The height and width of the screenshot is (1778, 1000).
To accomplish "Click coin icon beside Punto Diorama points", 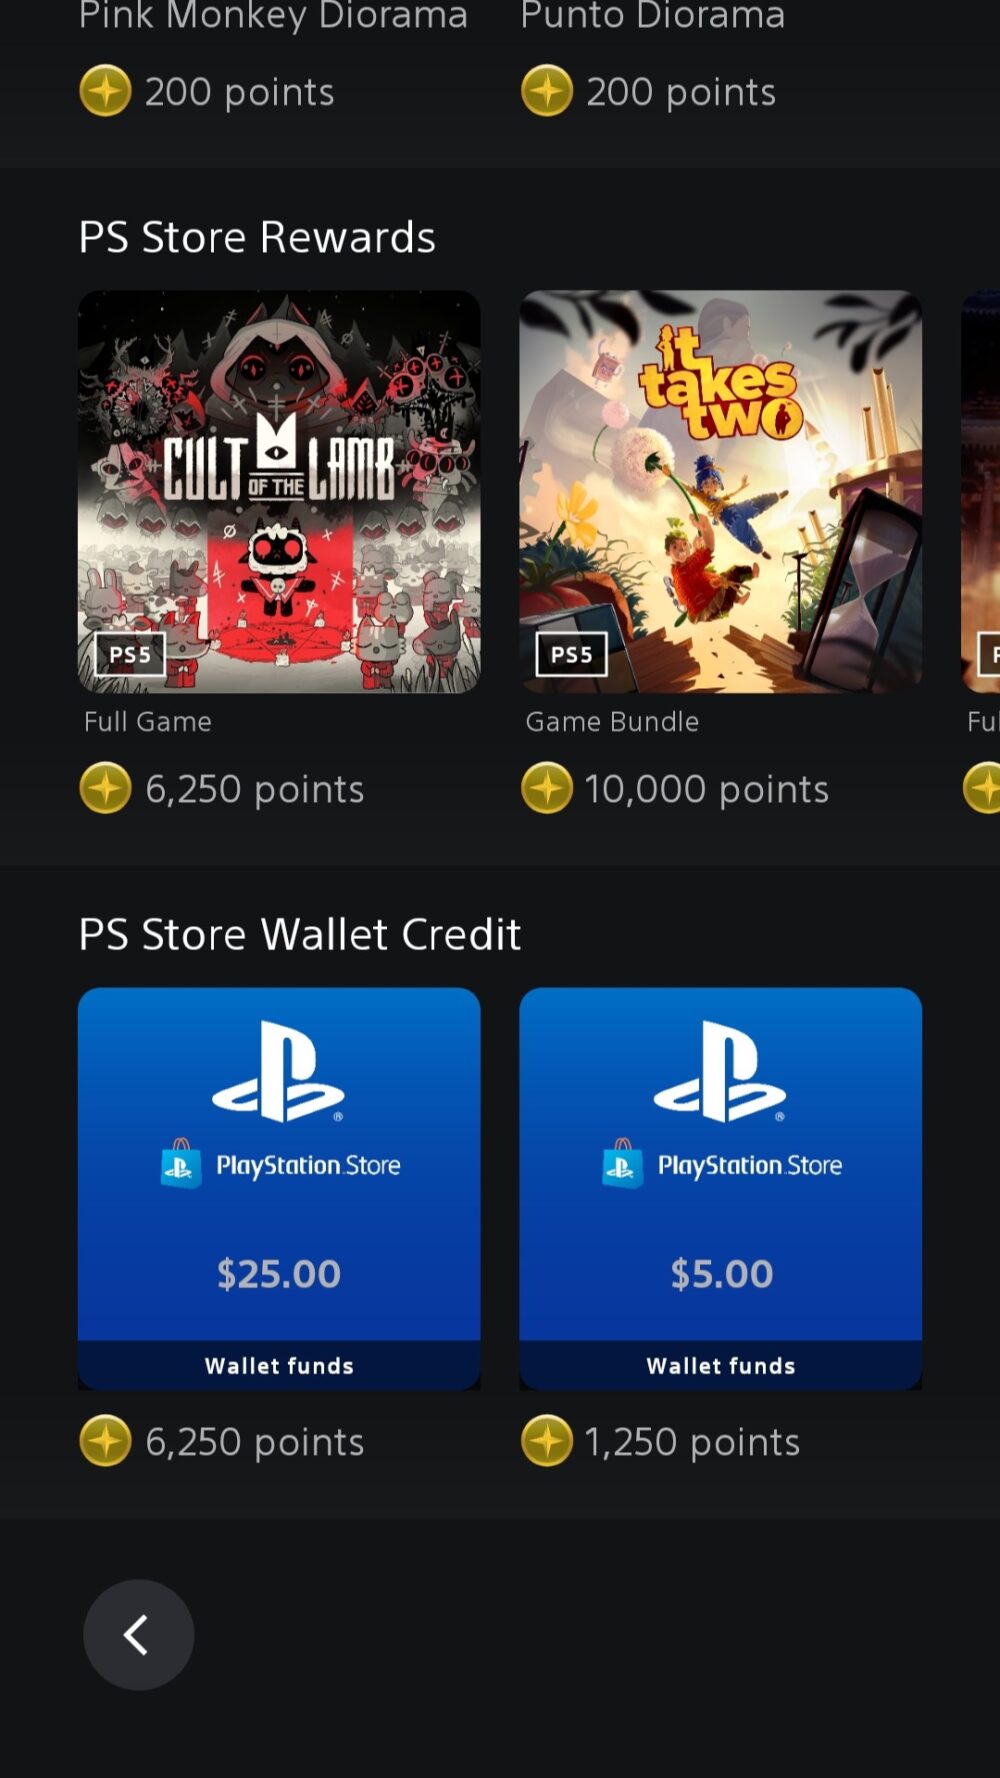I will point(547,91).
